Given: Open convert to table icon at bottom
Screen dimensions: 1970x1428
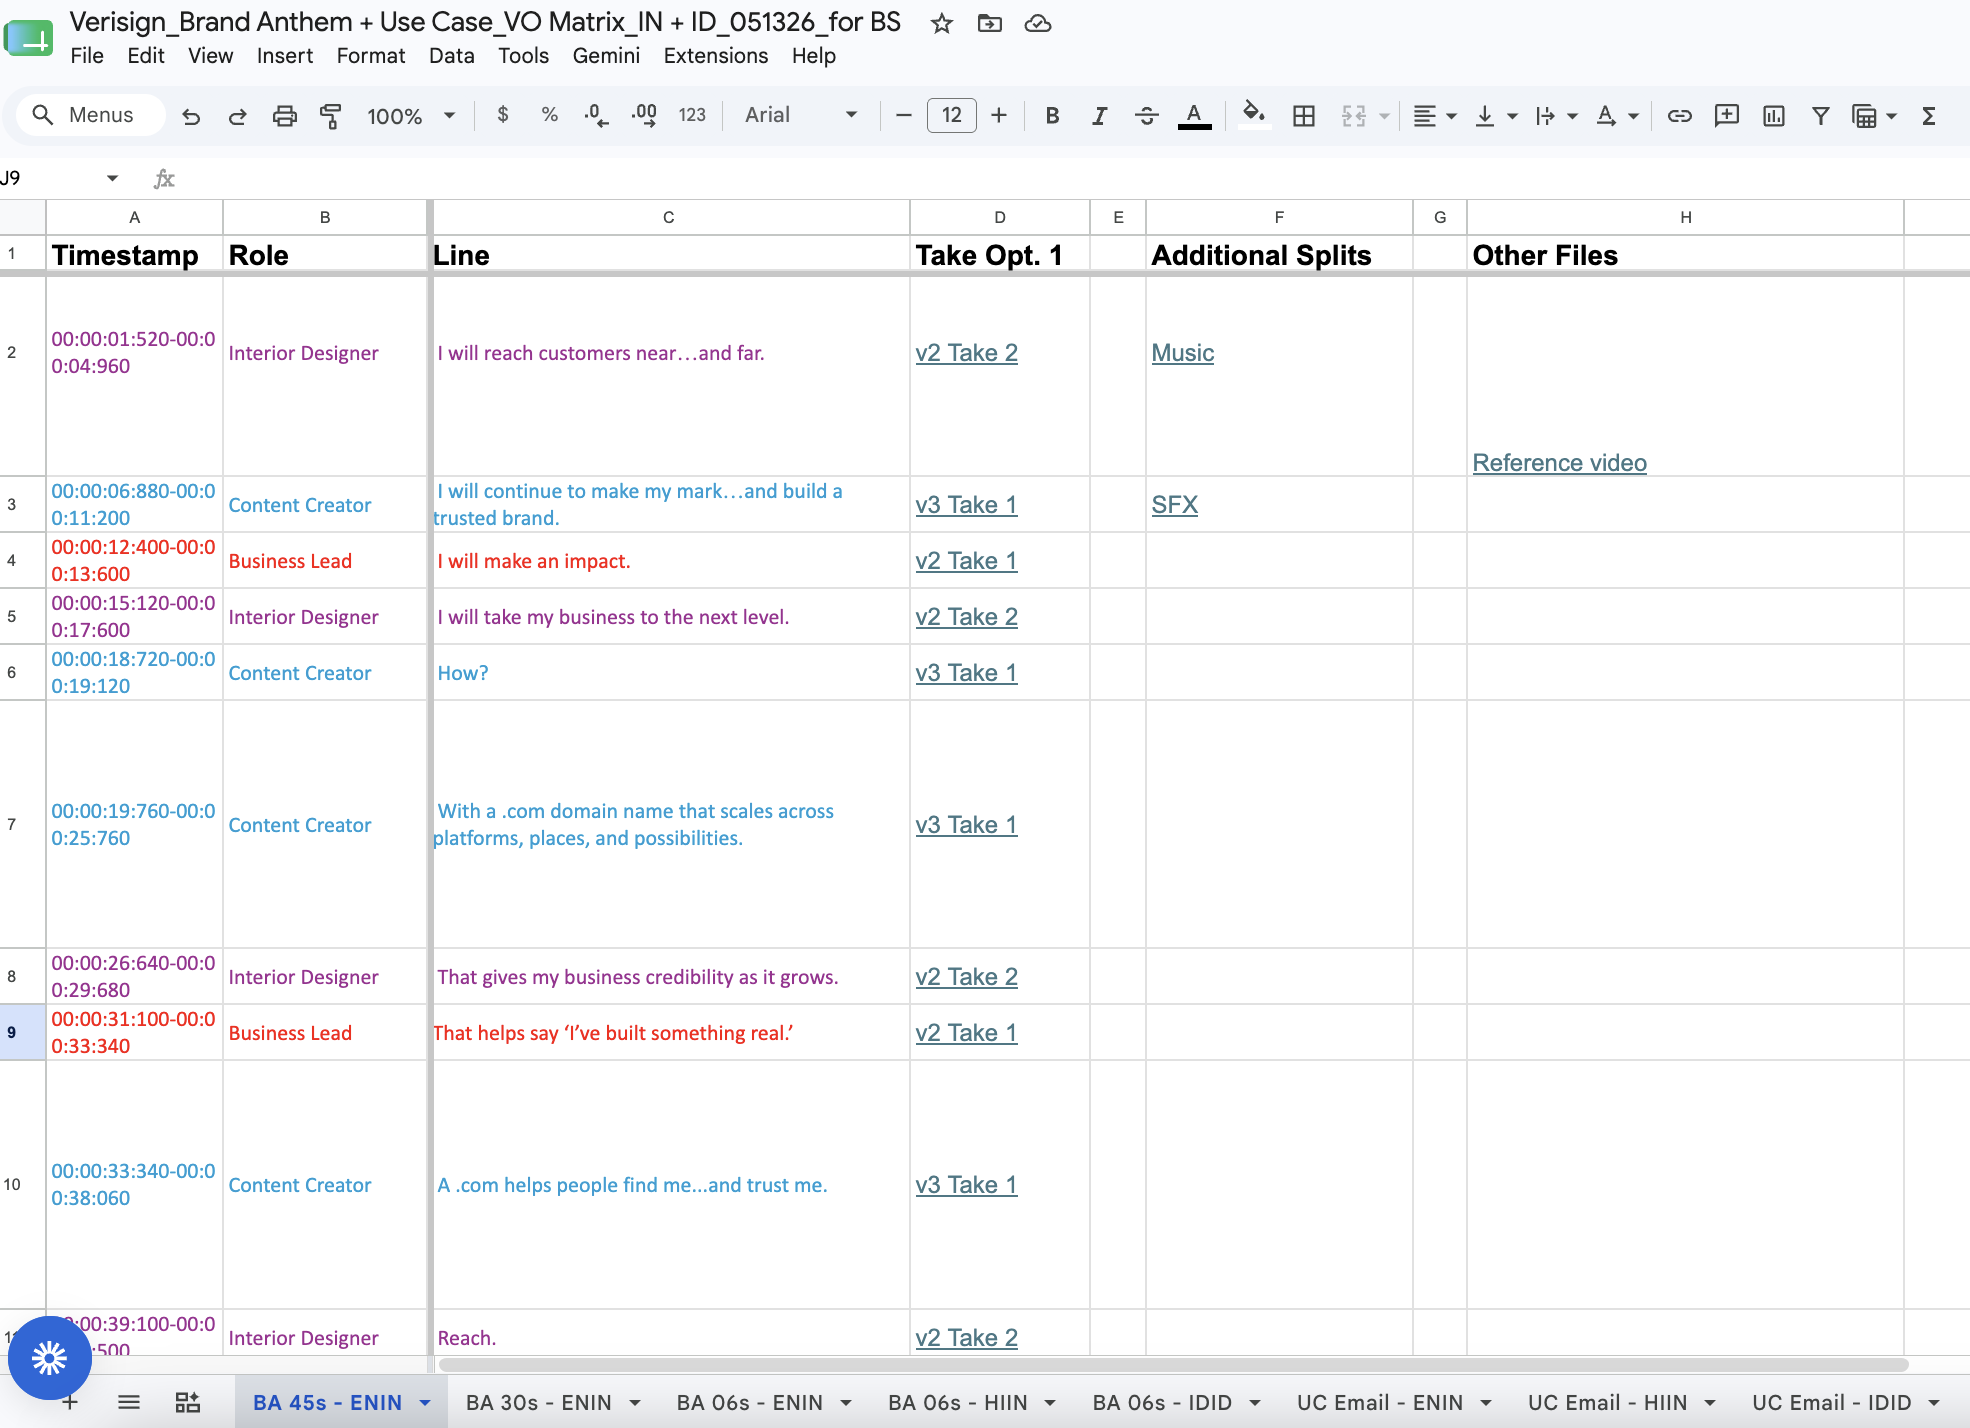Looking at the screenshot, I should [x=188, y=1402].
